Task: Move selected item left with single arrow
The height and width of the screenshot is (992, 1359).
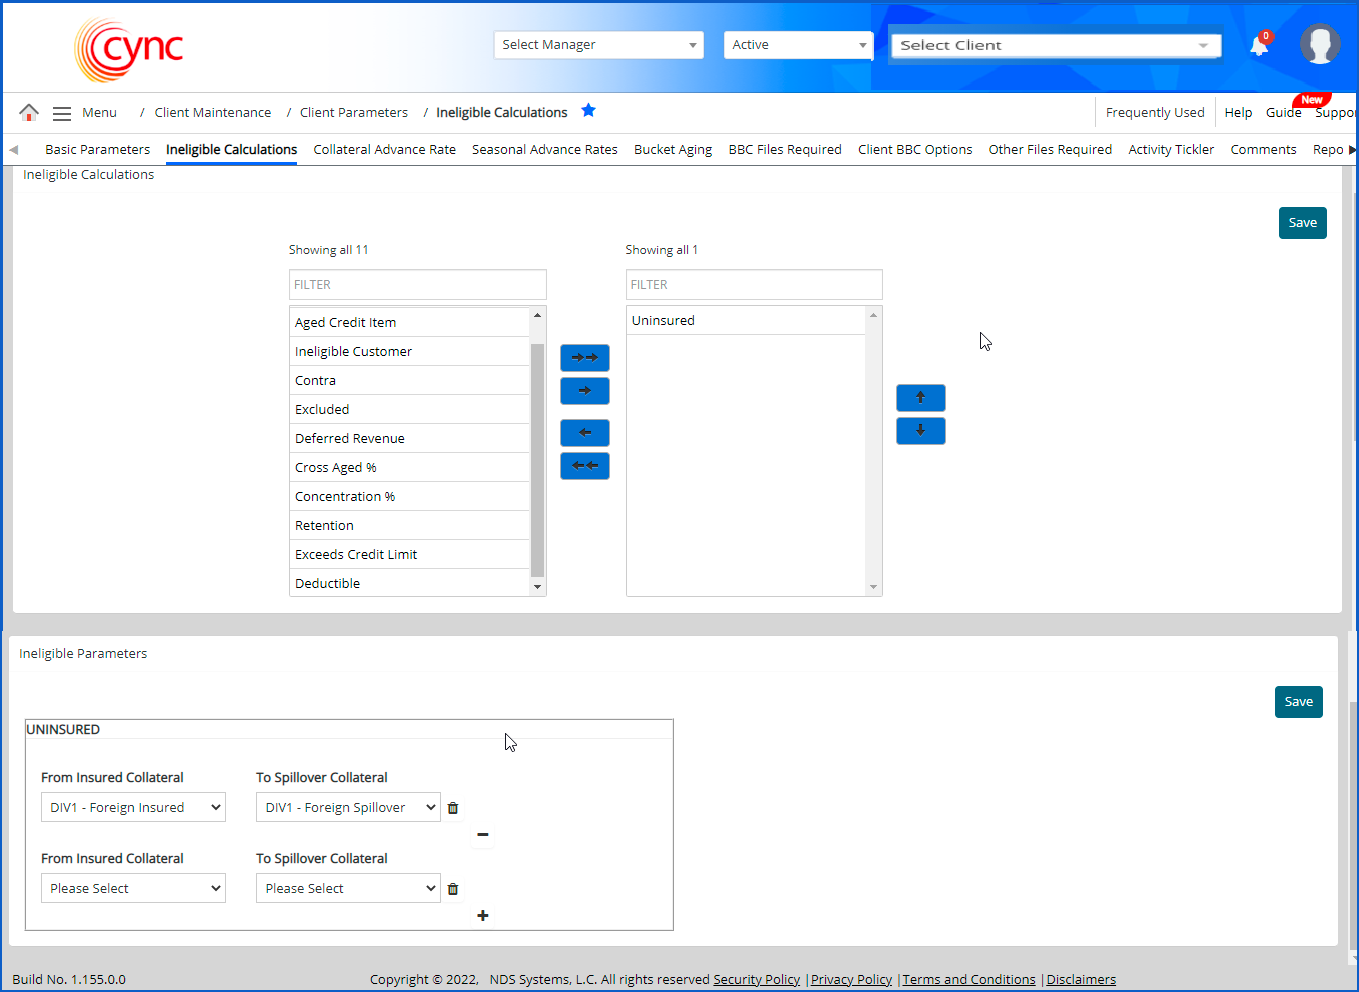Action: [585, 433]
